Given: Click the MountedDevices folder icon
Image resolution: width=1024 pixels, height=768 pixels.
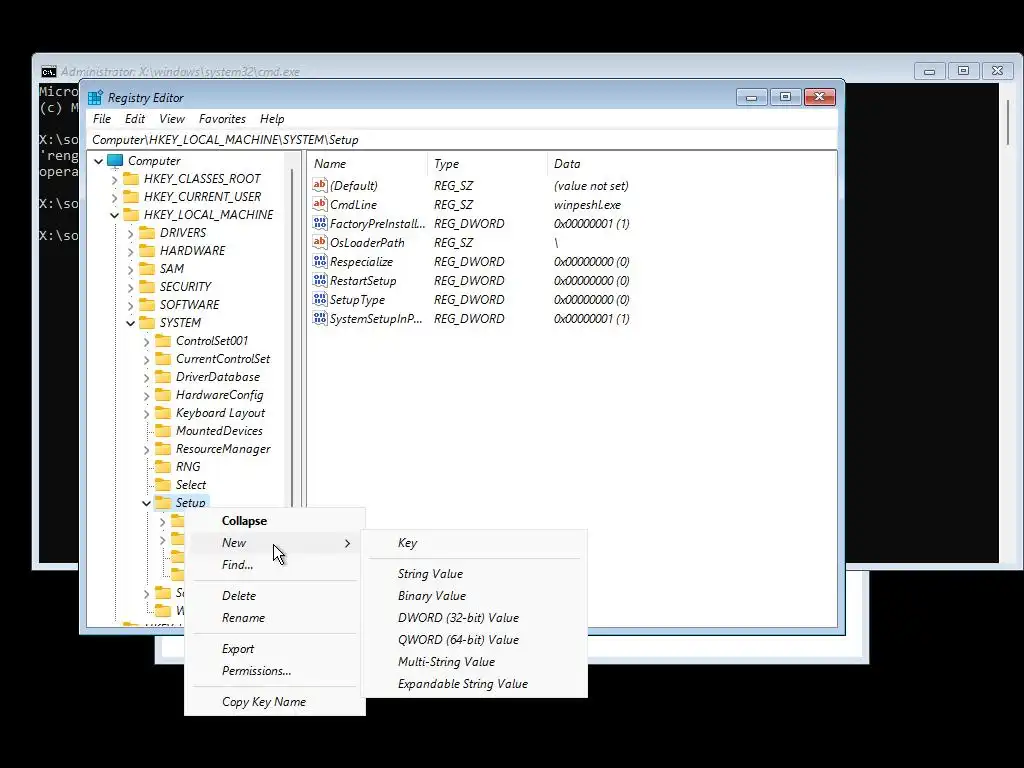Looking at the screenshot, I should (163, 430).
